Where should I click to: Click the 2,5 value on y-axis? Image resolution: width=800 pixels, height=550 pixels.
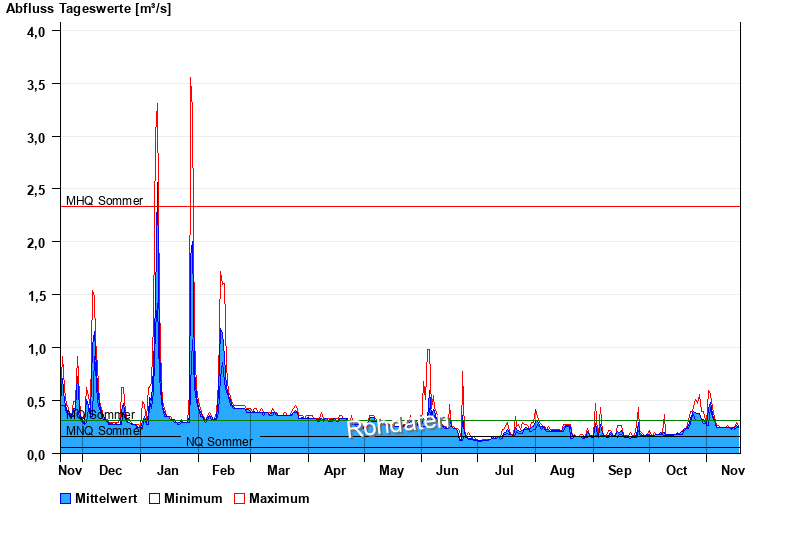pyautogui.click(x=36, y=190)
